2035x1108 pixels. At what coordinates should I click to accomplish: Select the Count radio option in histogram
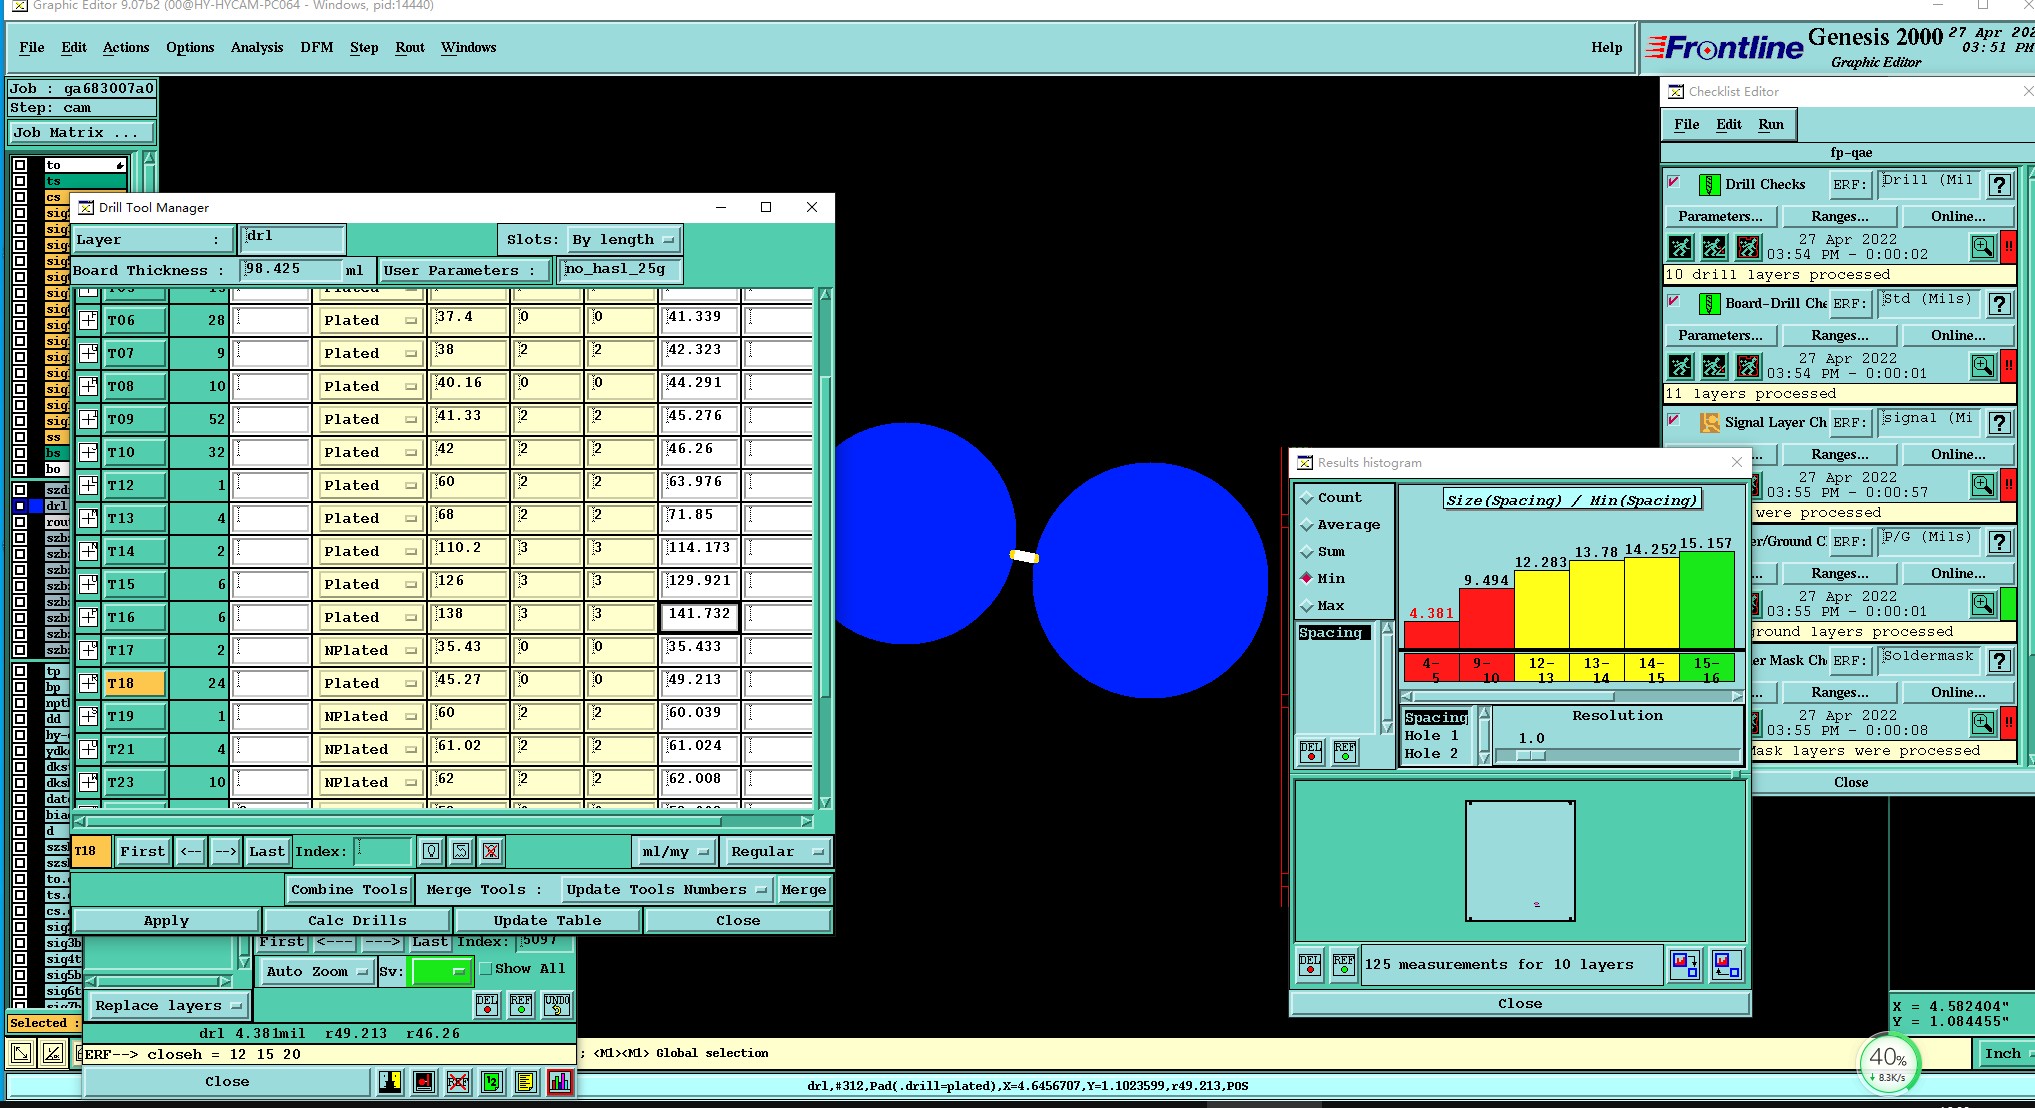[1307, 497]
